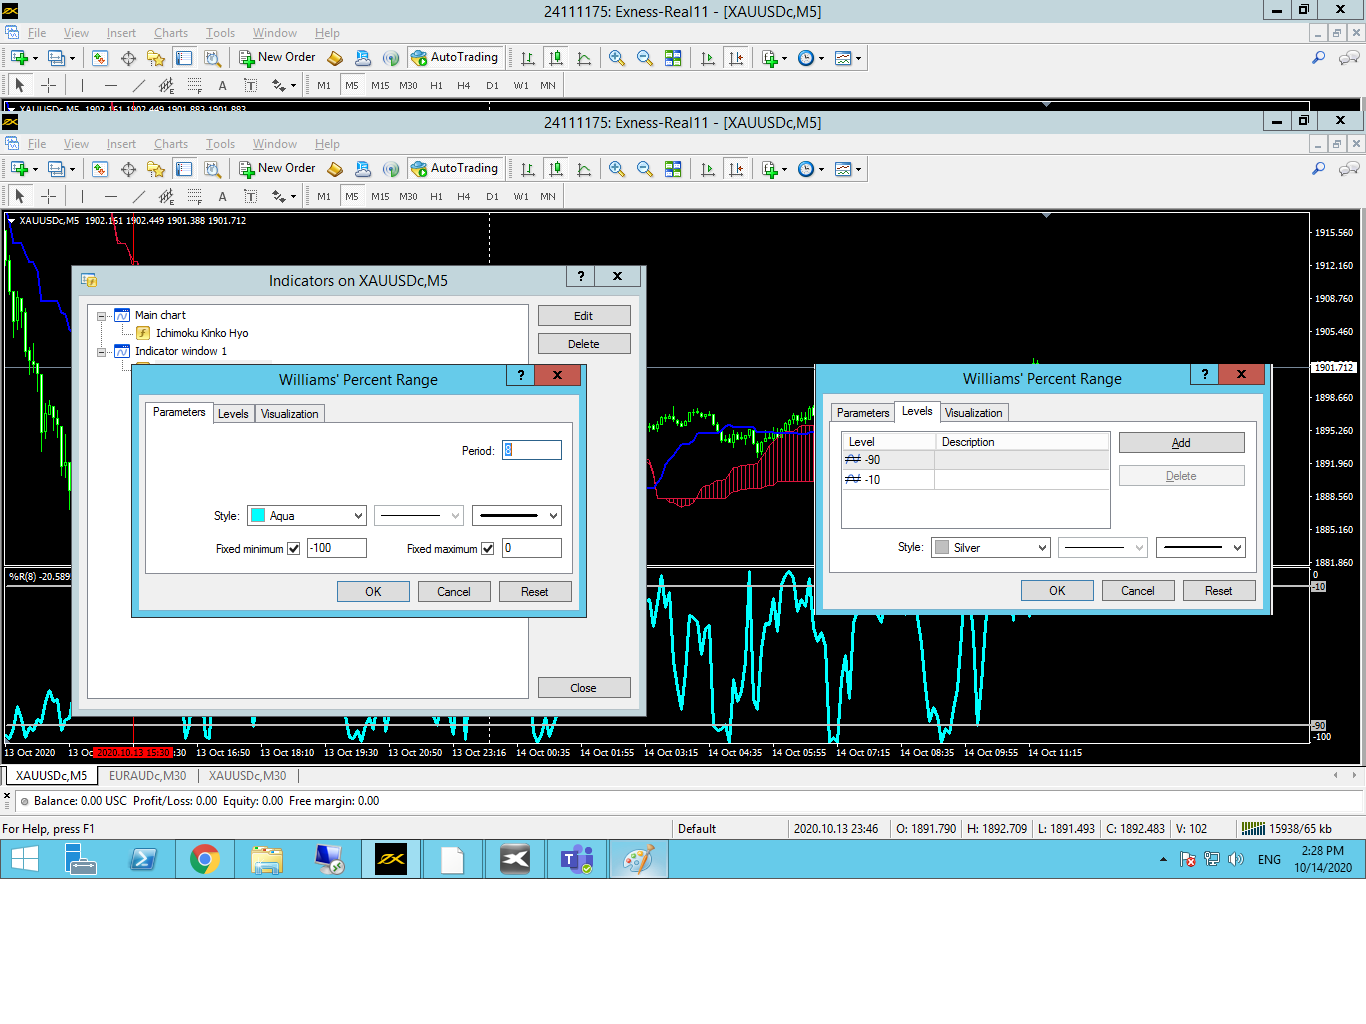
Task: Switch to candlesticks in the lower toolbar
Action: (556, 169)
